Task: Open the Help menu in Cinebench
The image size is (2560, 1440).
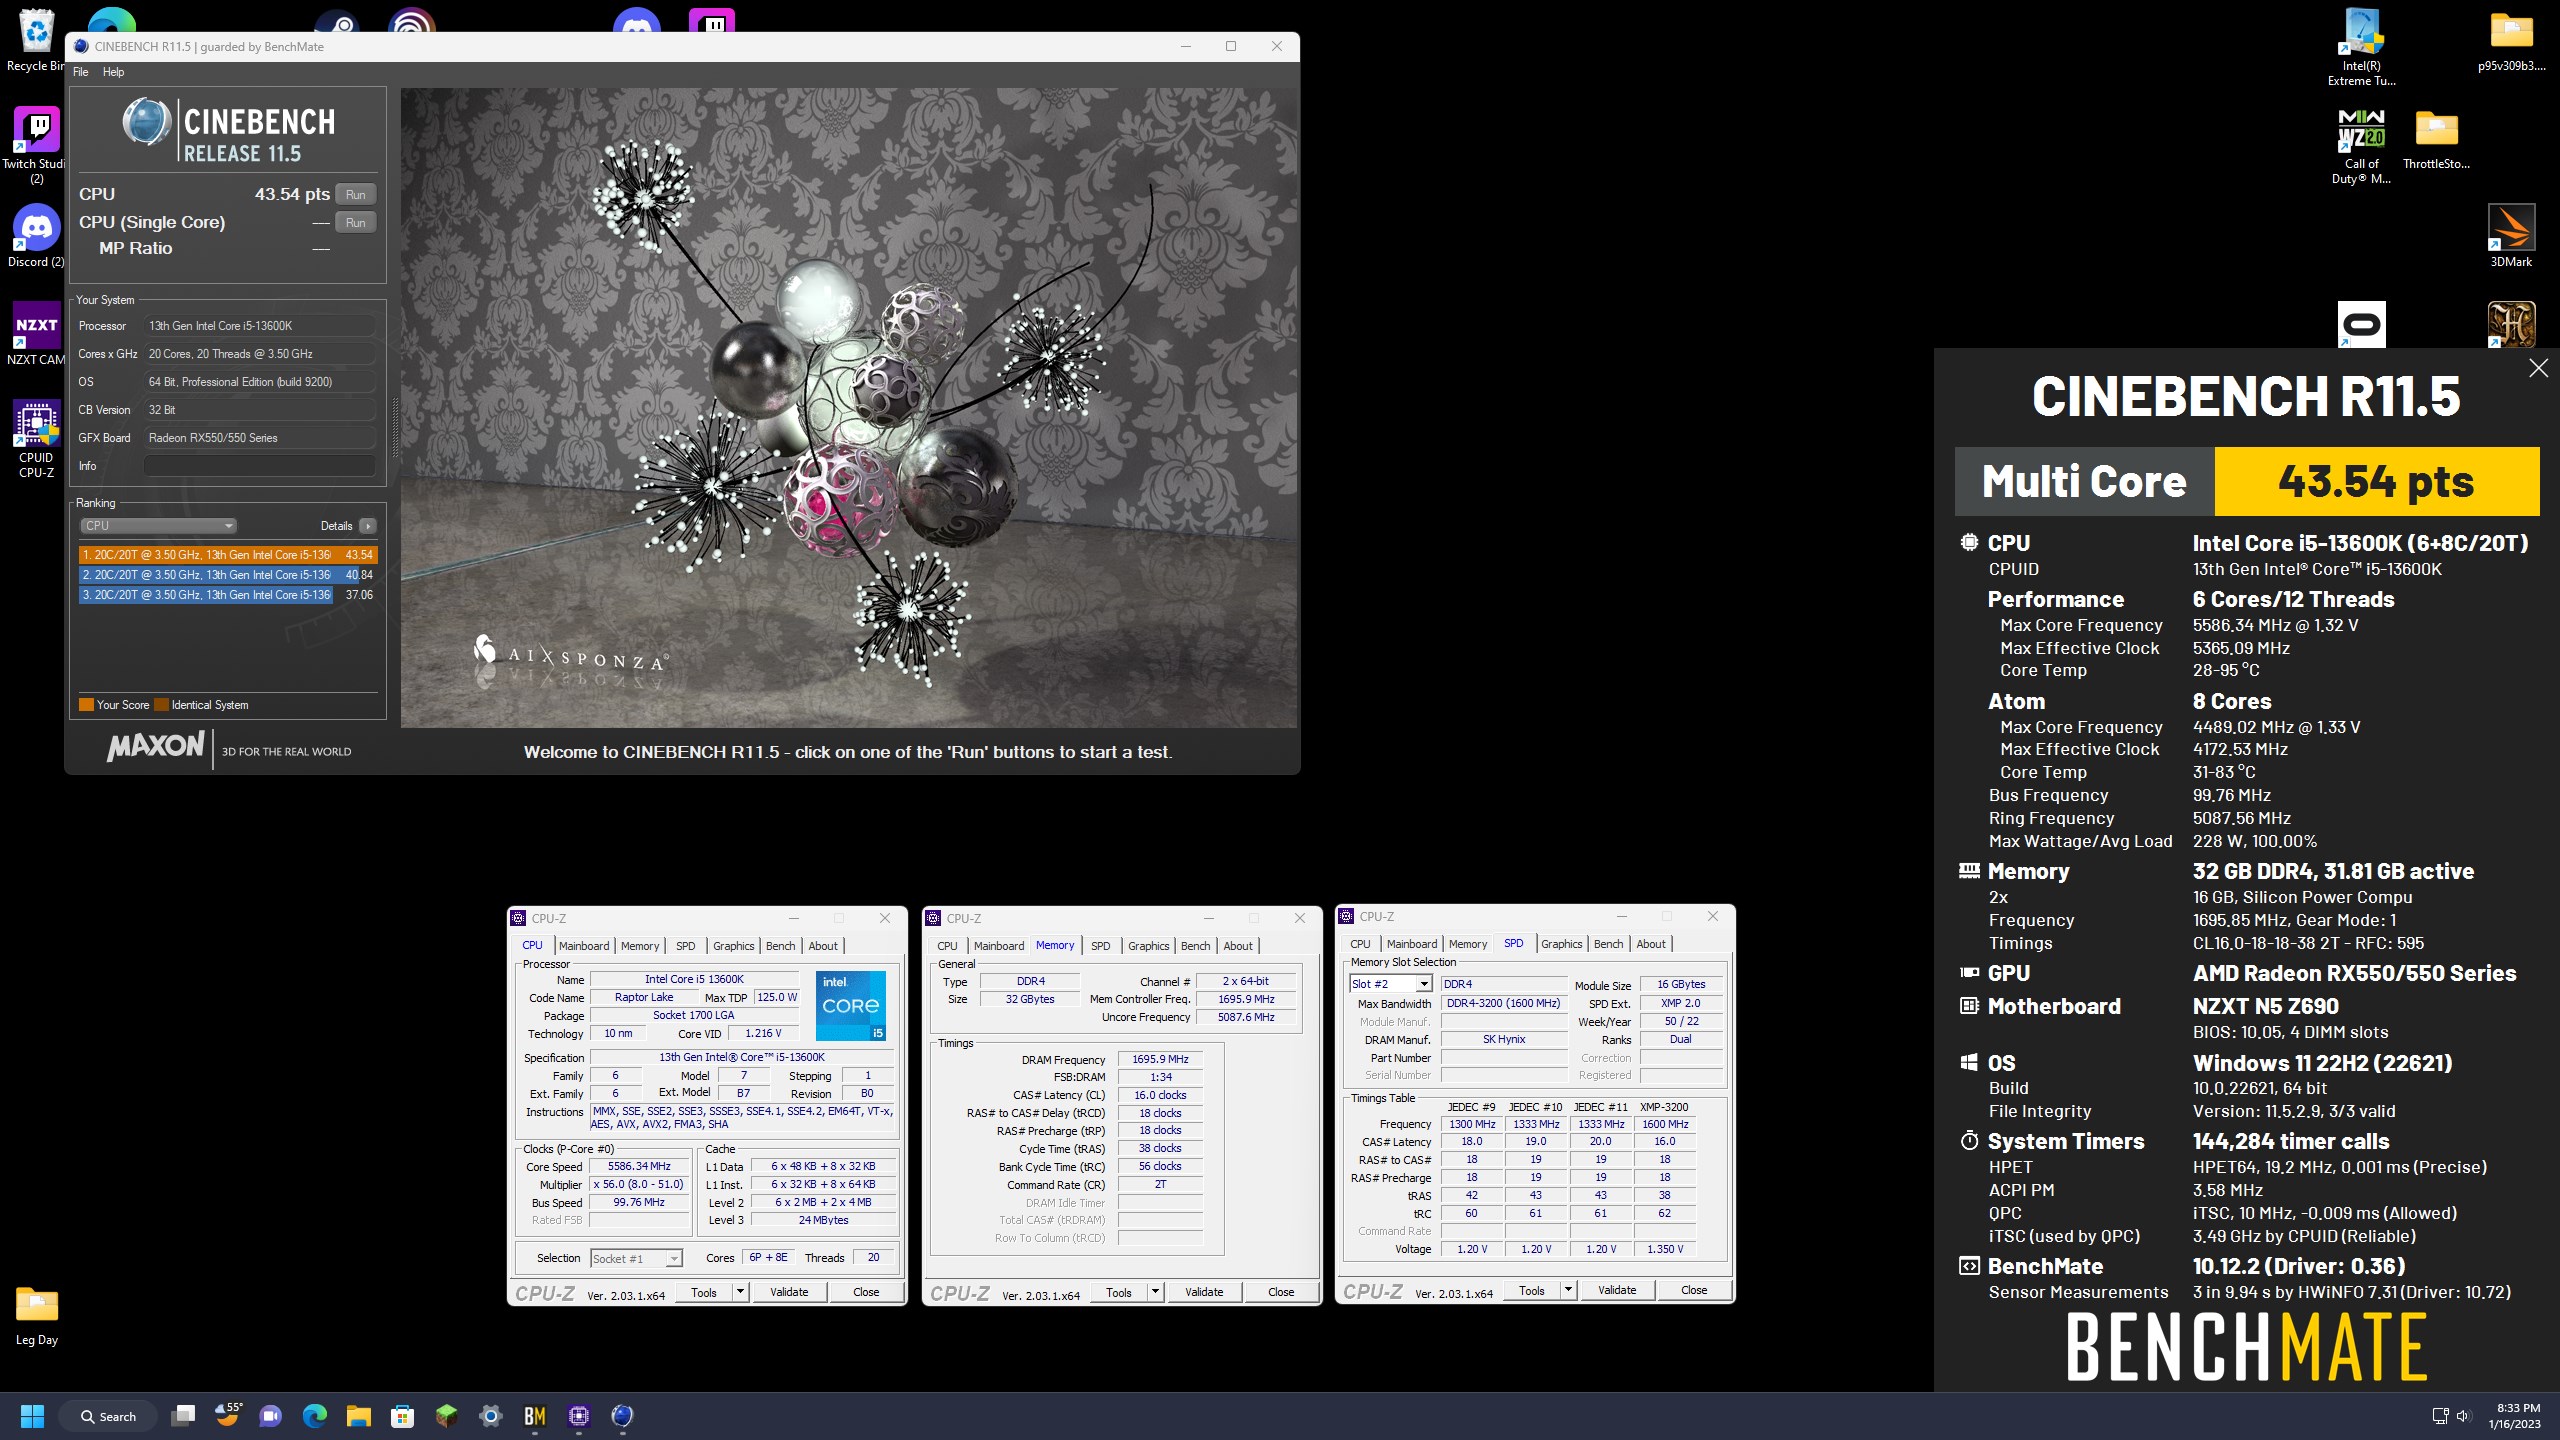Action: (x=114, y=72)
